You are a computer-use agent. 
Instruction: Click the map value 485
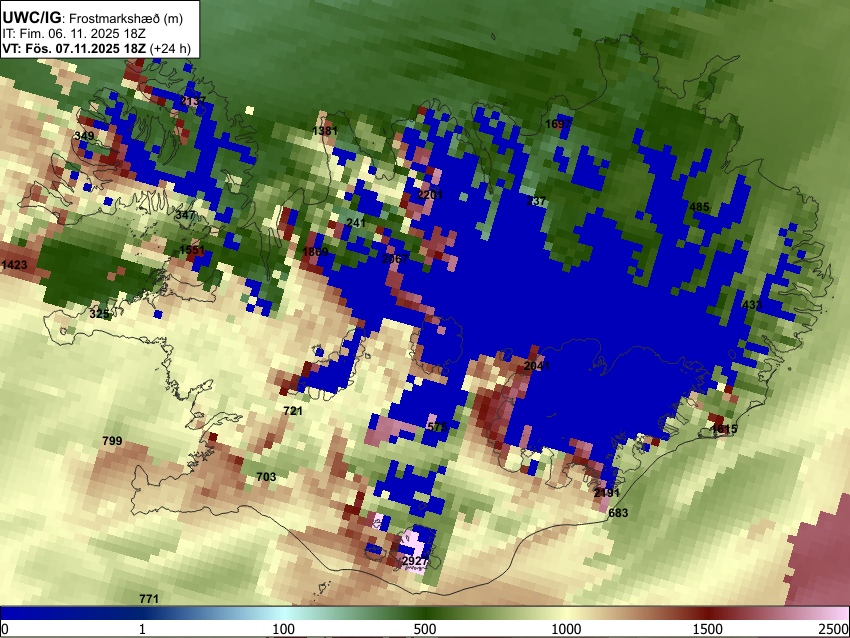click(x=699, y=207)
